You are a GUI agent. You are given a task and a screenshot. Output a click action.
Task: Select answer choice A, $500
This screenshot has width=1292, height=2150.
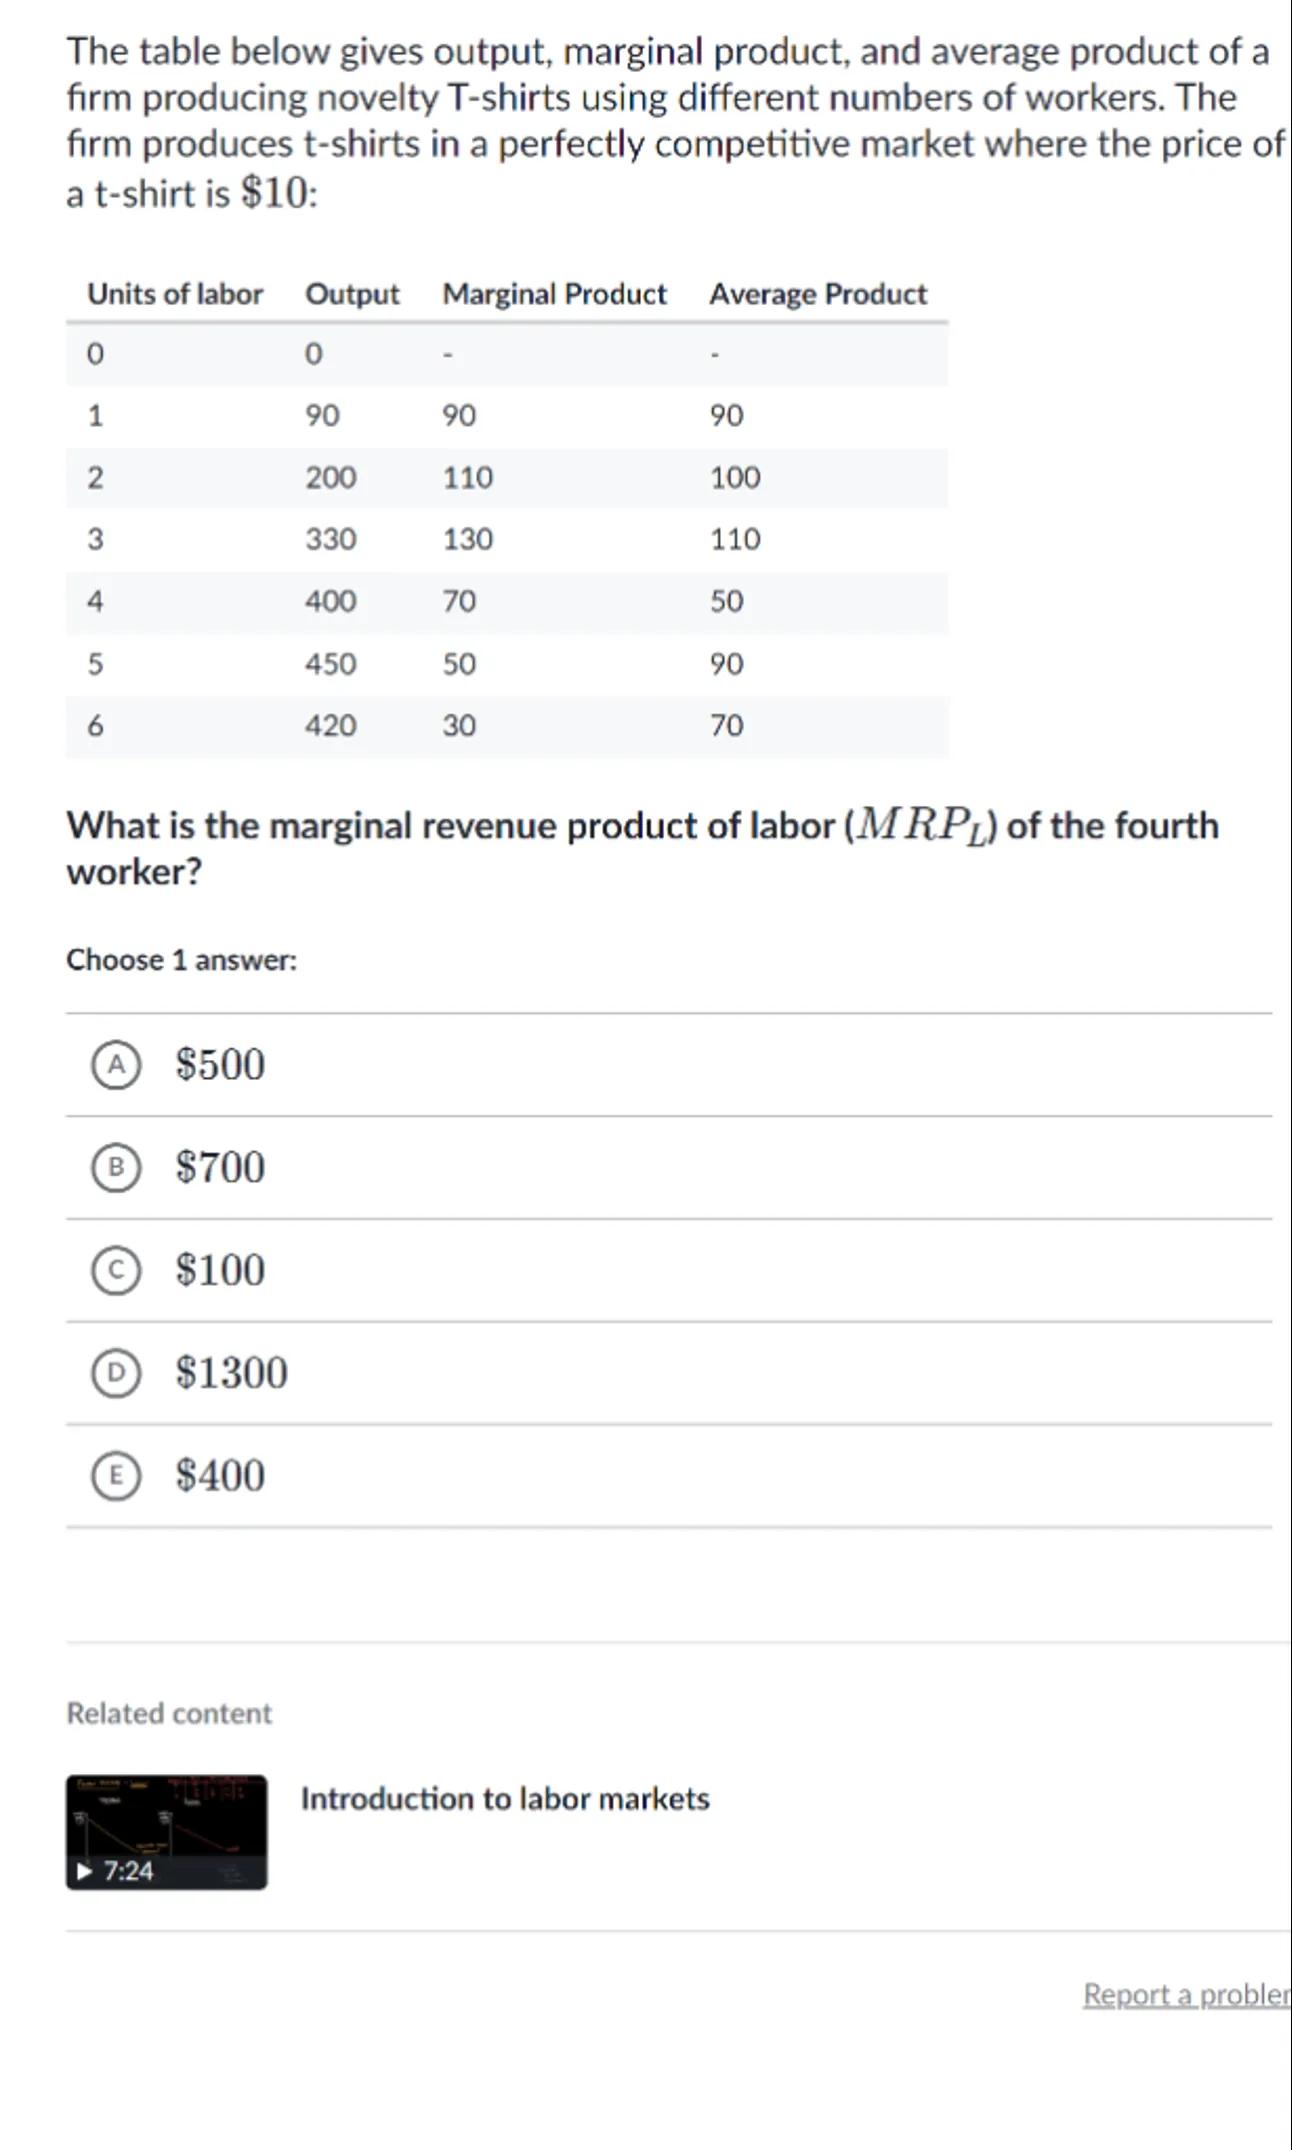click(116, 1064)
